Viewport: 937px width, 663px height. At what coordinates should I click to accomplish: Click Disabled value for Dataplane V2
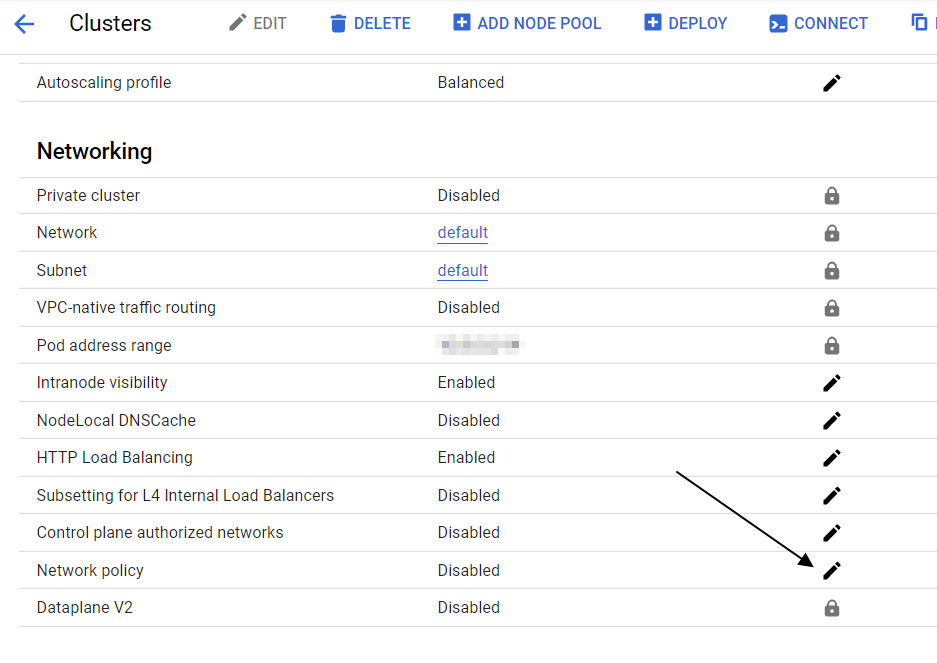point(468,607)
